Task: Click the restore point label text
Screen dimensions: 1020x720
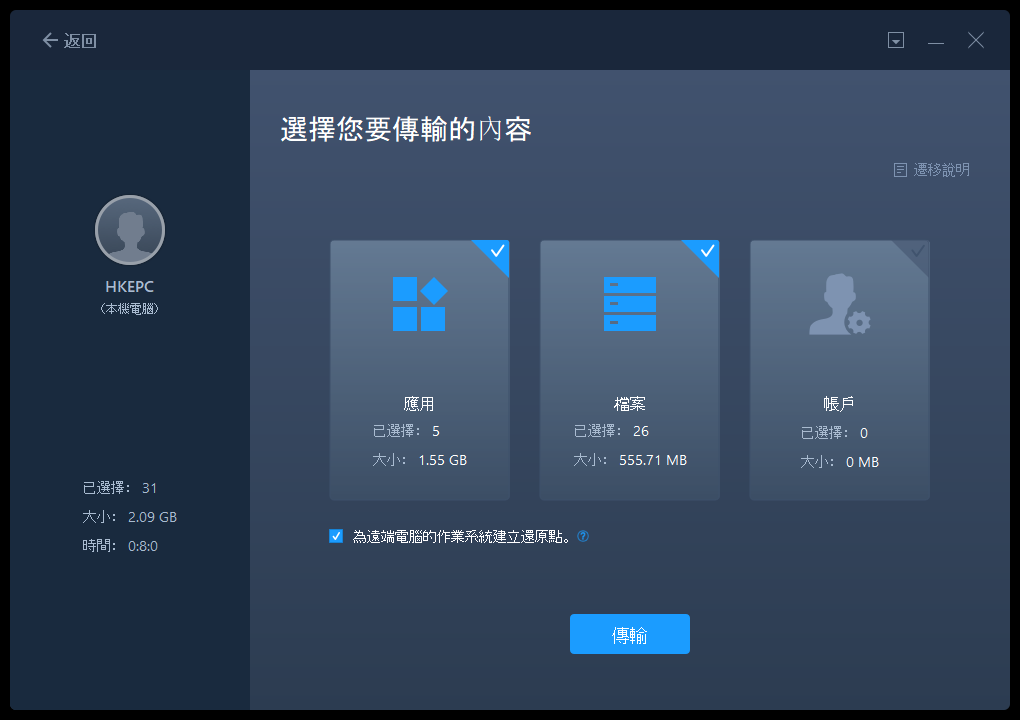Action: click(463, 537)
